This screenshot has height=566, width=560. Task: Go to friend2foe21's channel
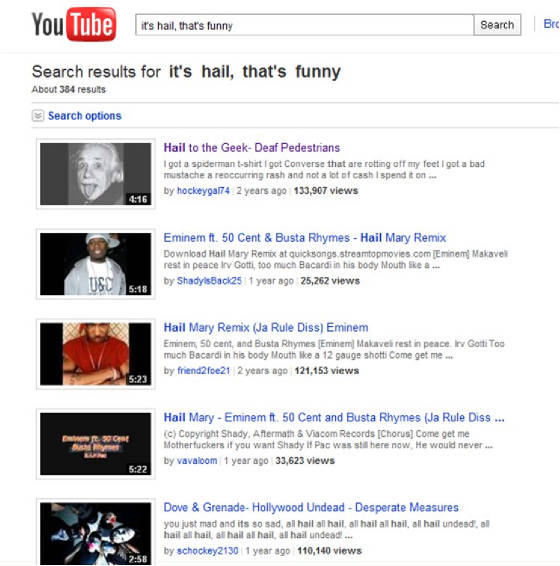[x=204, y=370]
